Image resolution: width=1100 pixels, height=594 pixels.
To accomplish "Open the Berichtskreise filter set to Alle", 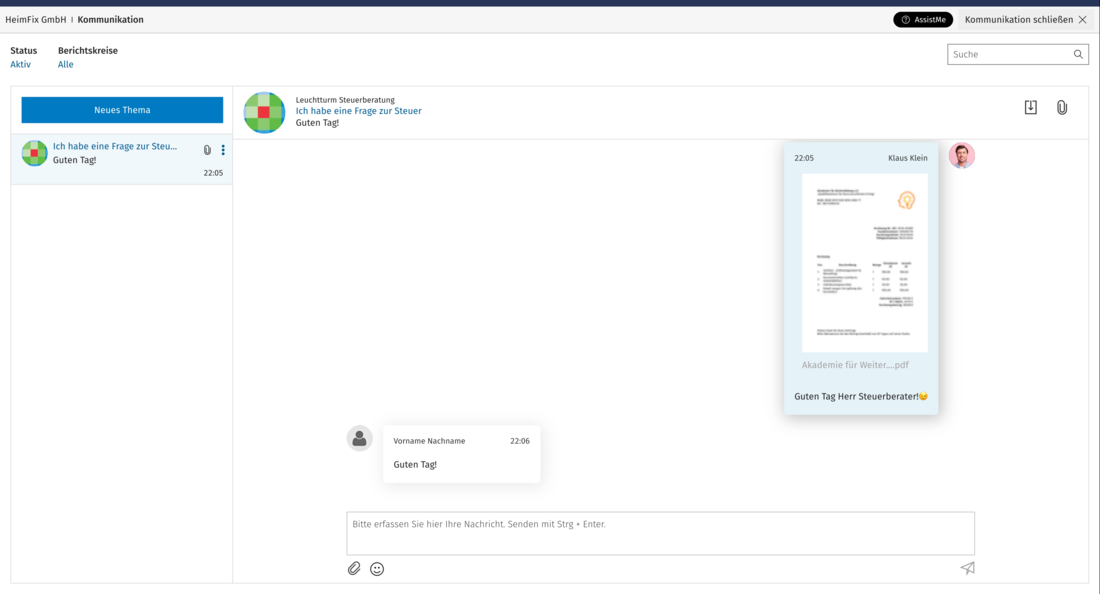I will (65, 65).
